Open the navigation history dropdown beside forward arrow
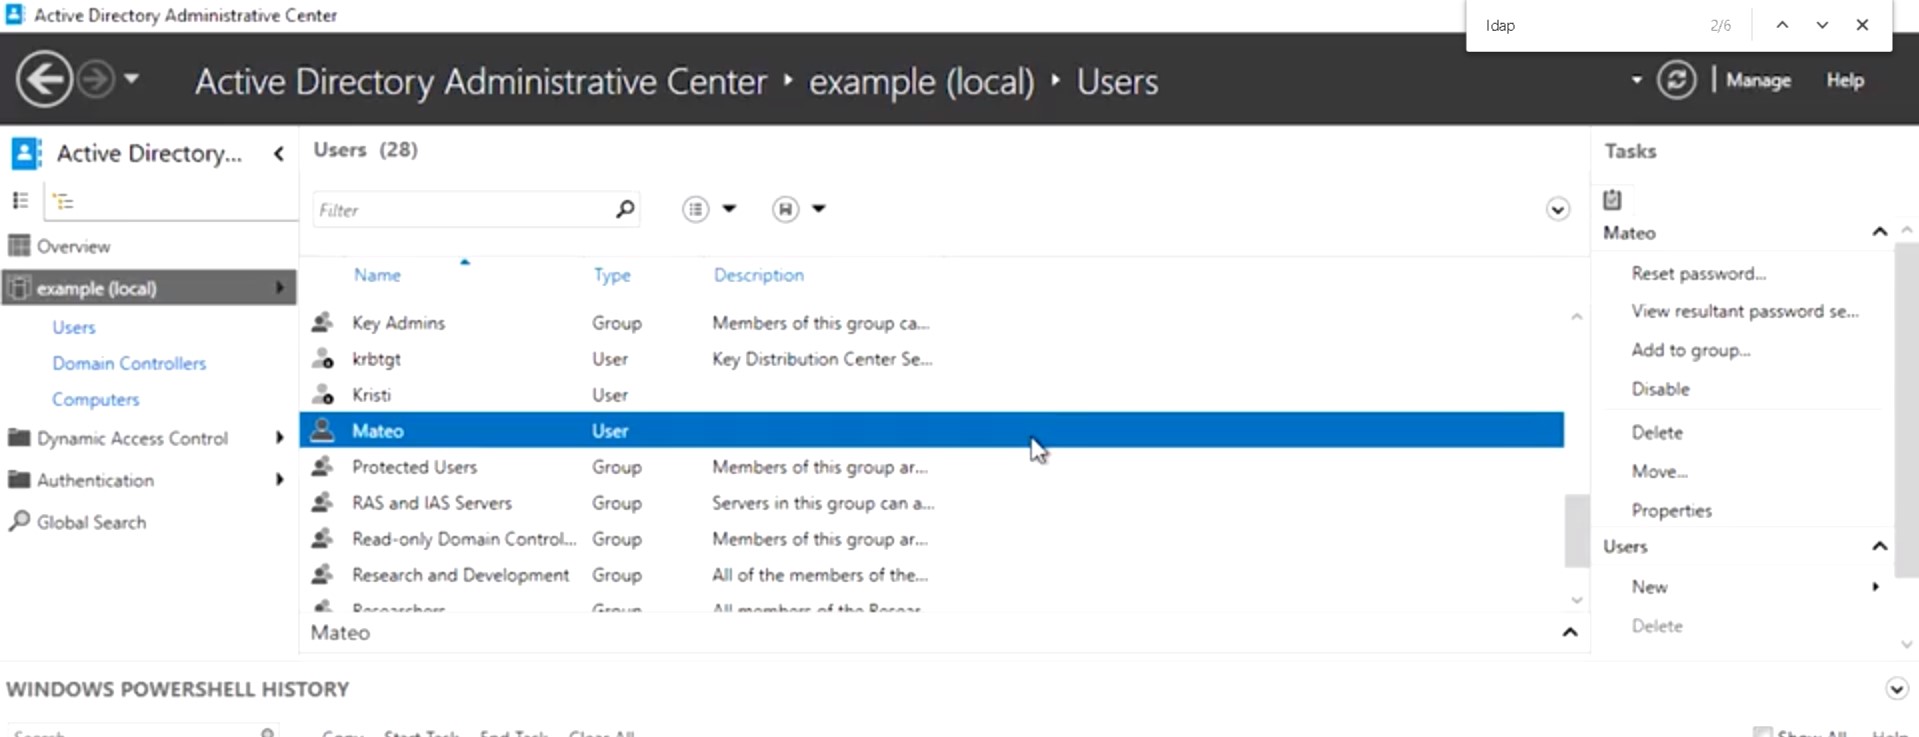Image resolution: width=1919 pixels, height=737 pixels. click(x=131, y=78)
